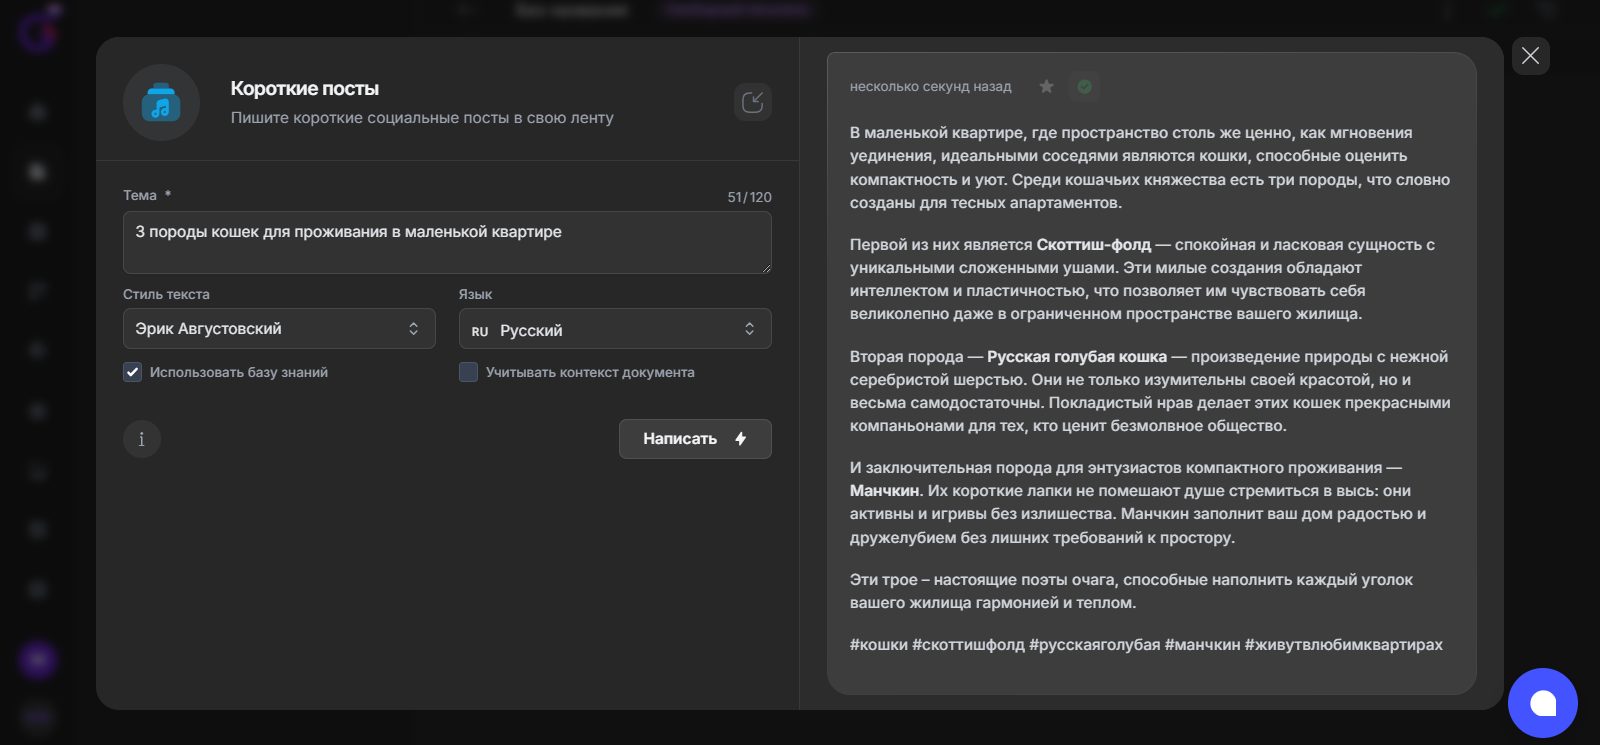Star the generated post as favorite

(x=1046, y=87)
